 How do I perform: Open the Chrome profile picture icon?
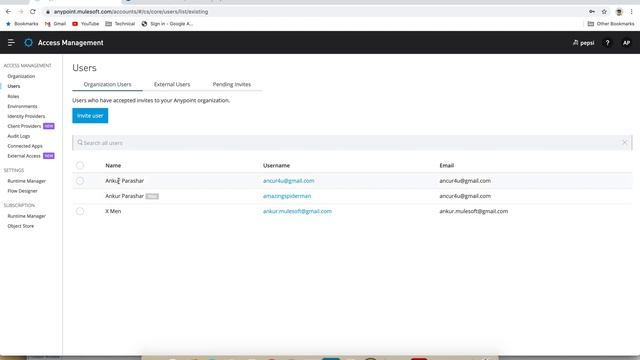(619, 12)
